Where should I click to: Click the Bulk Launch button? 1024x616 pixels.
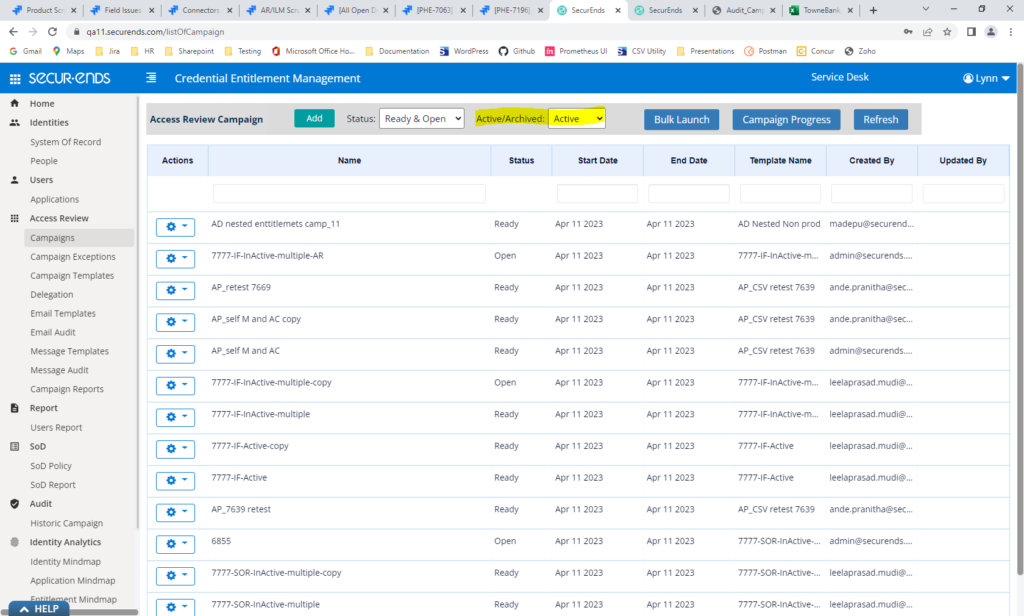[x=681, y=119]
